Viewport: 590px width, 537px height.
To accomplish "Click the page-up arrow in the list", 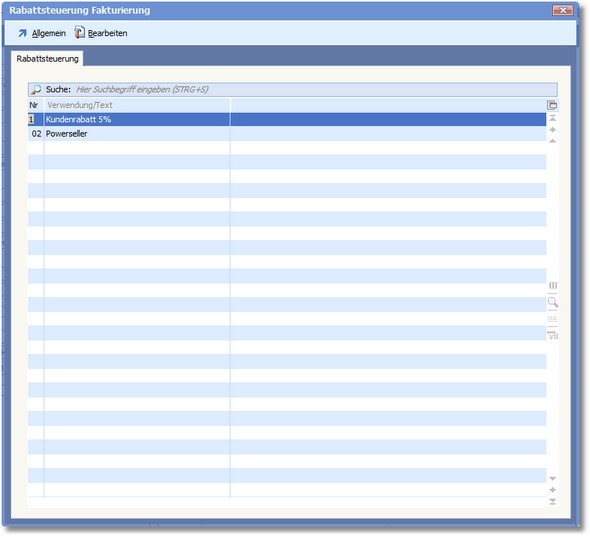I will pos(552,130).
